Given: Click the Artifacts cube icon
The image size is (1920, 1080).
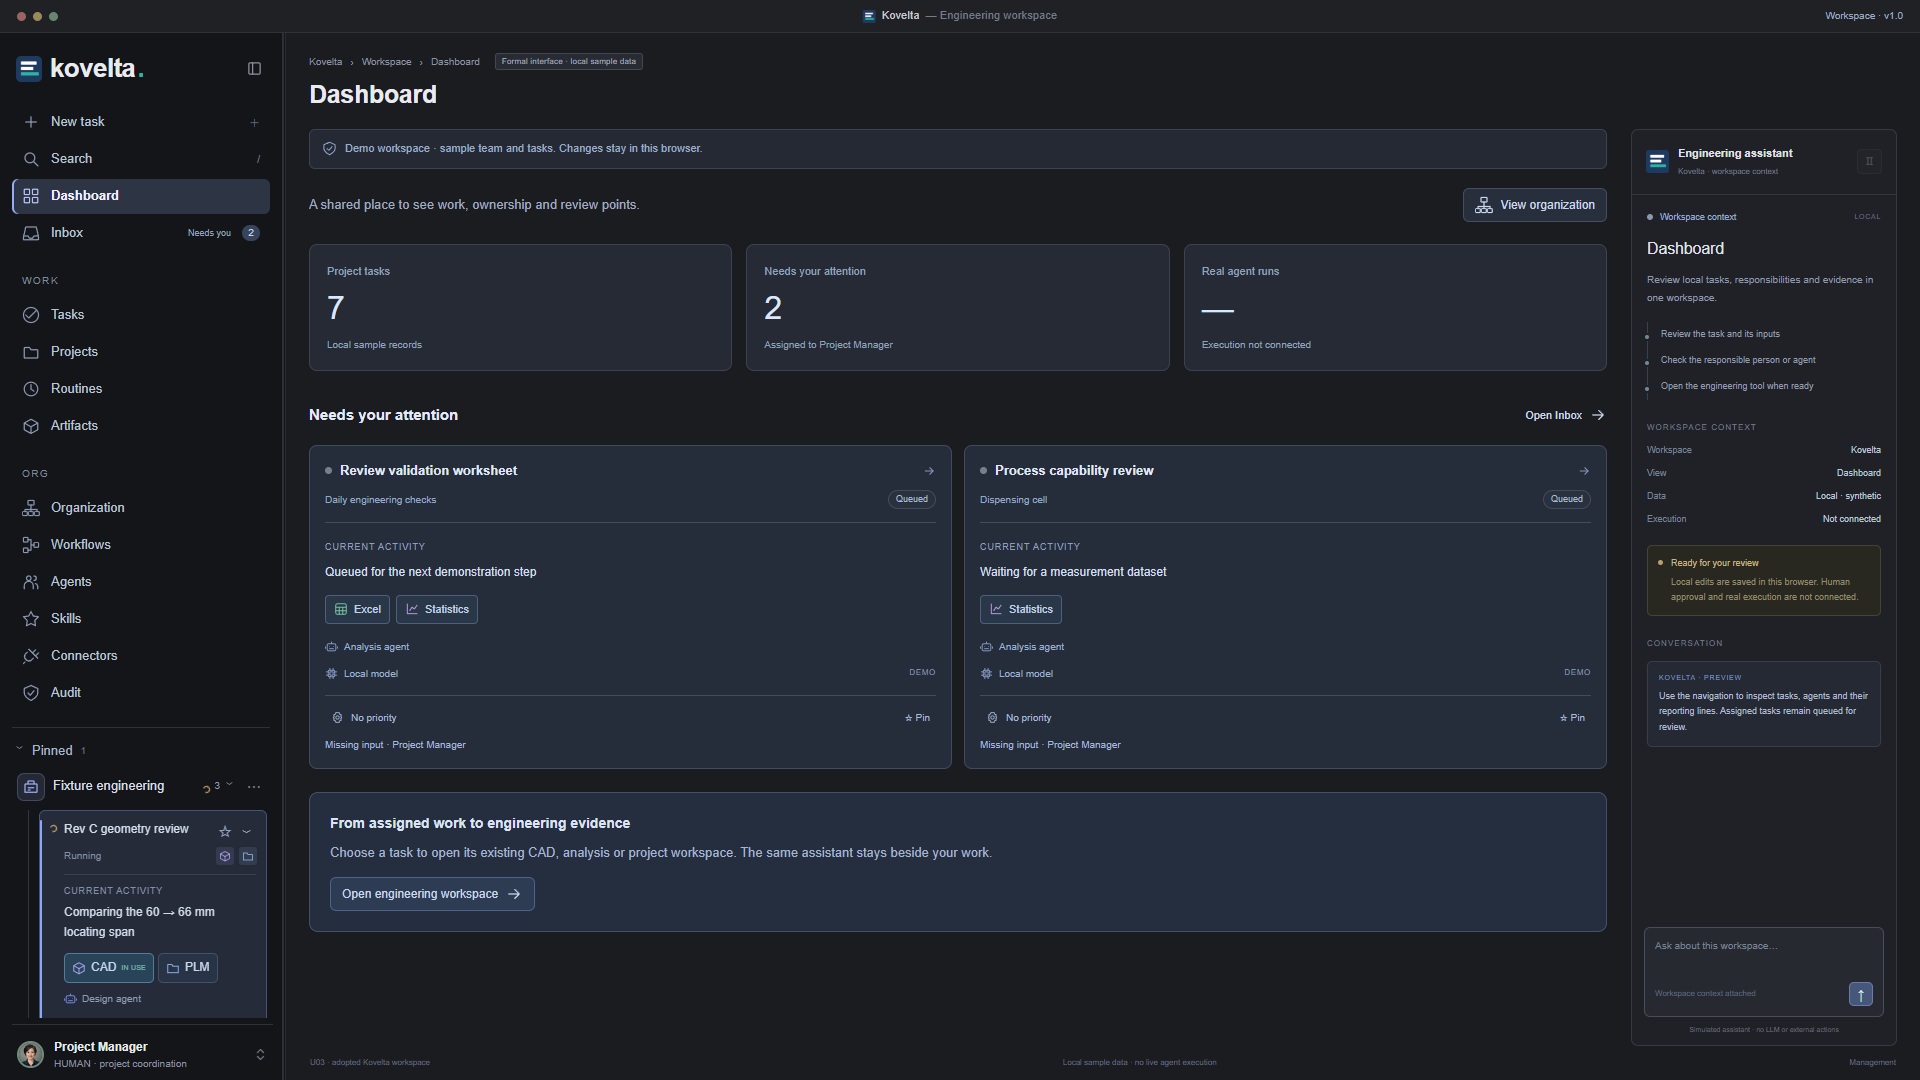Looking at the screenshot, I should point(31,426).
